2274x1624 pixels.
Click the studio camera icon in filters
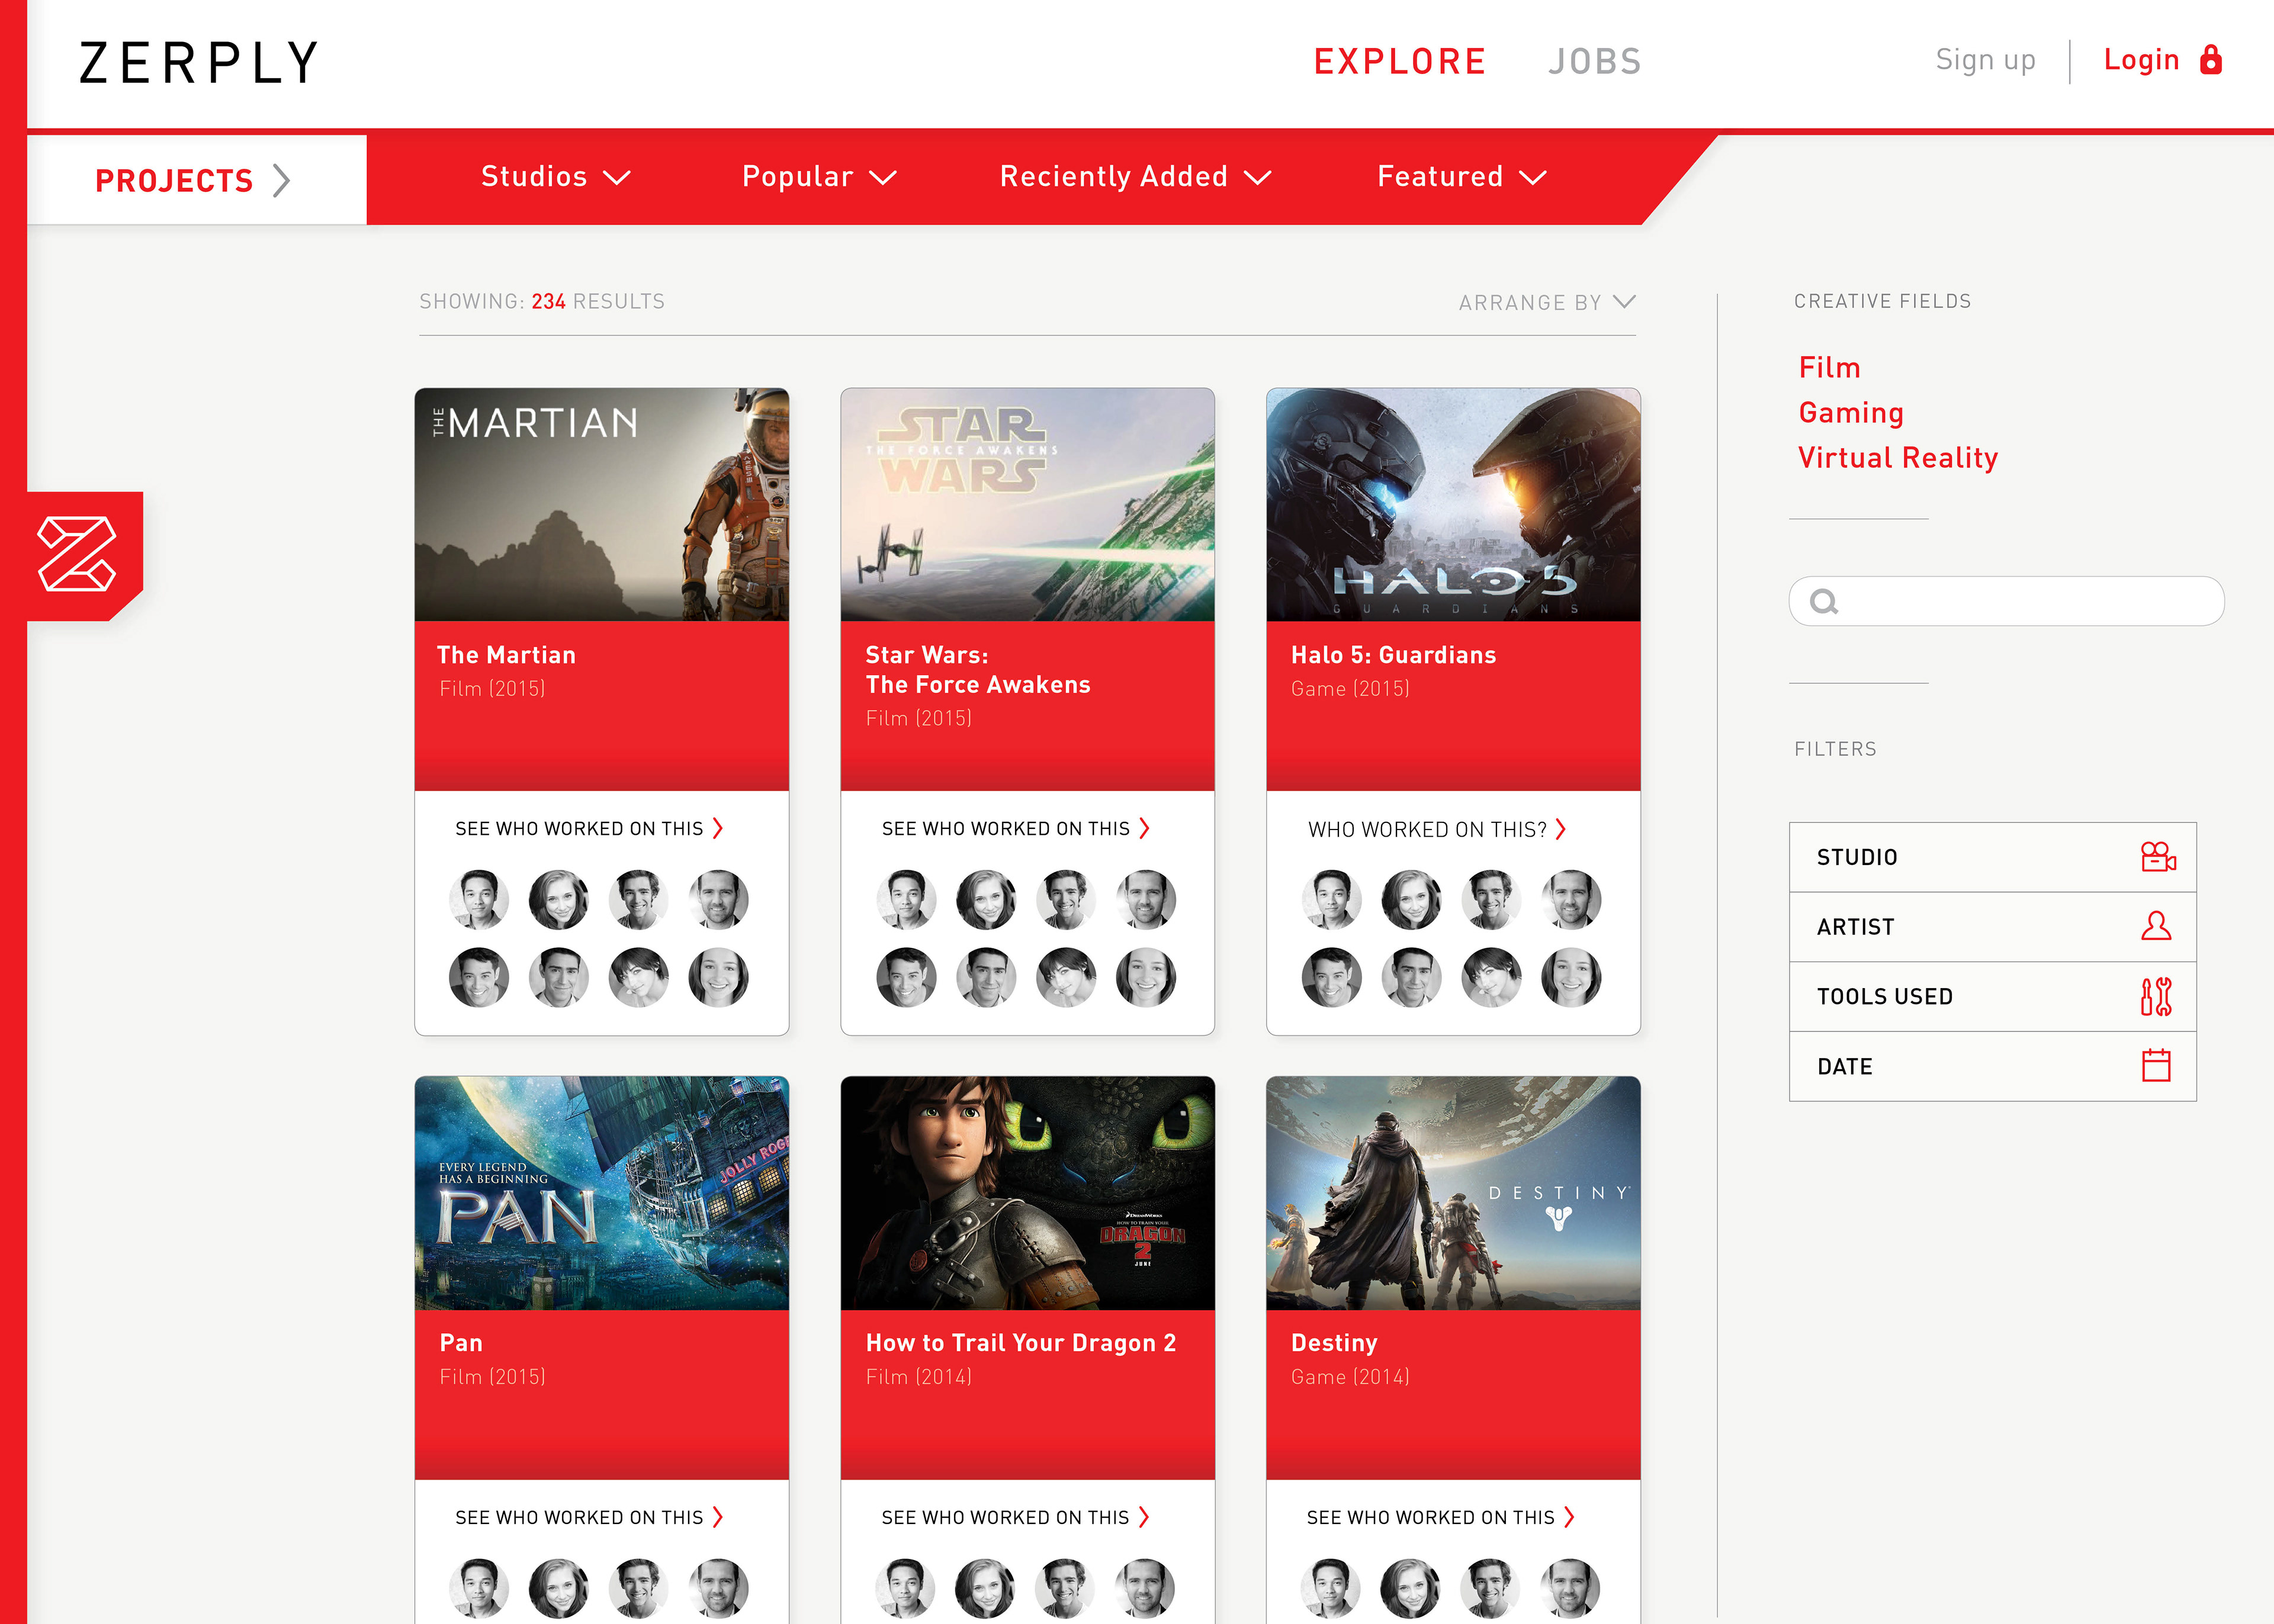pos(2157,857)
